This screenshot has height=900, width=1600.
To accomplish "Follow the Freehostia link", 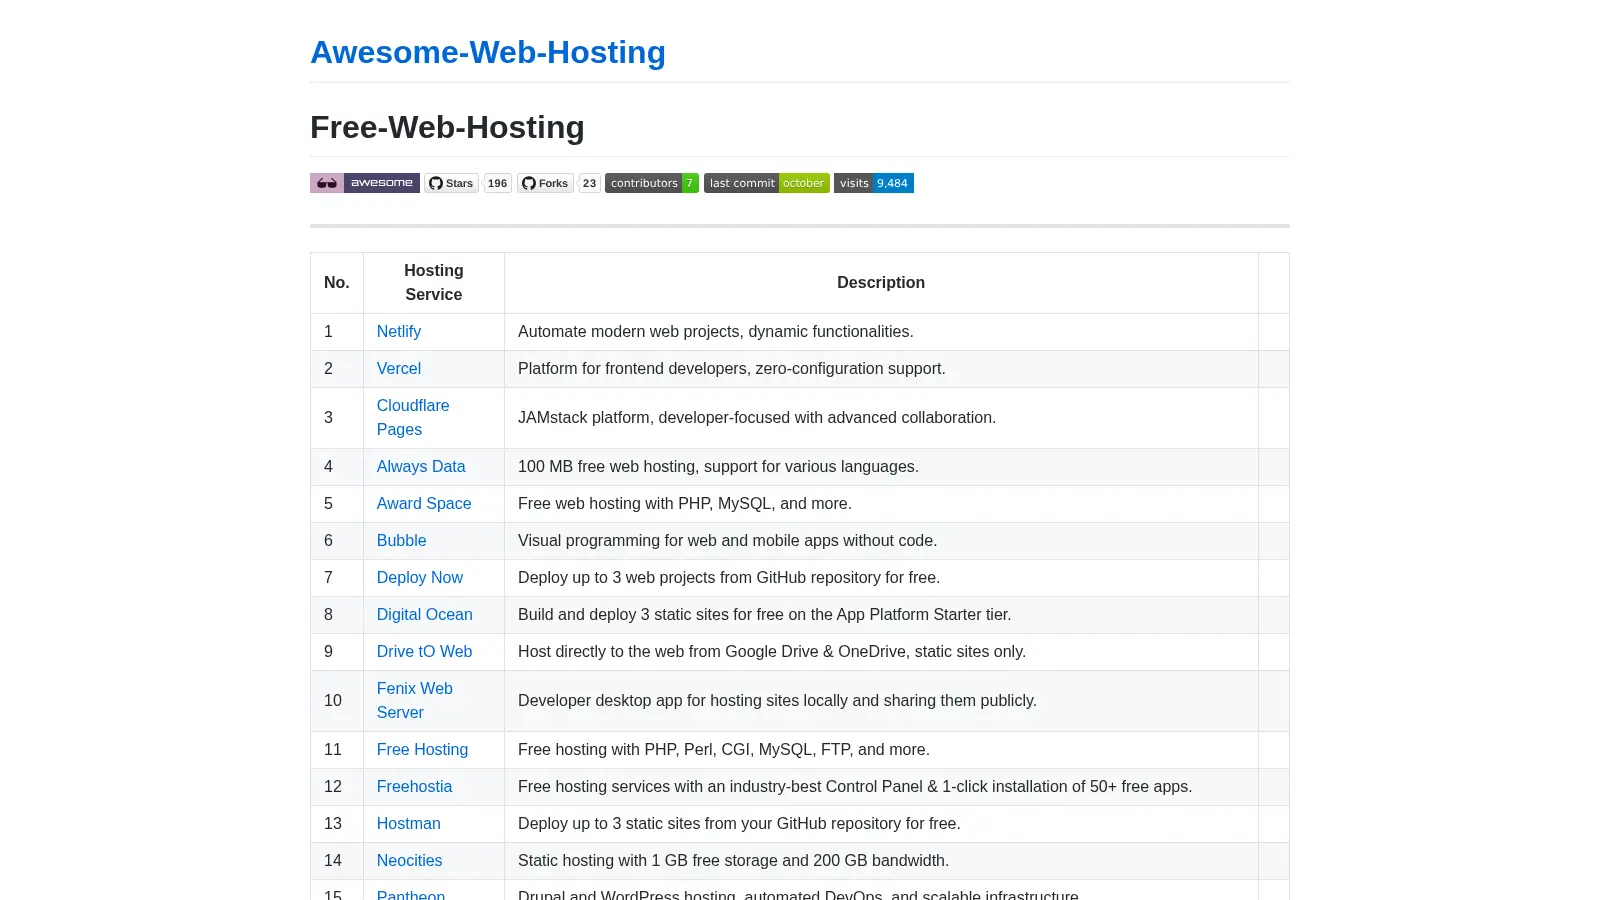I will point(414,786).
